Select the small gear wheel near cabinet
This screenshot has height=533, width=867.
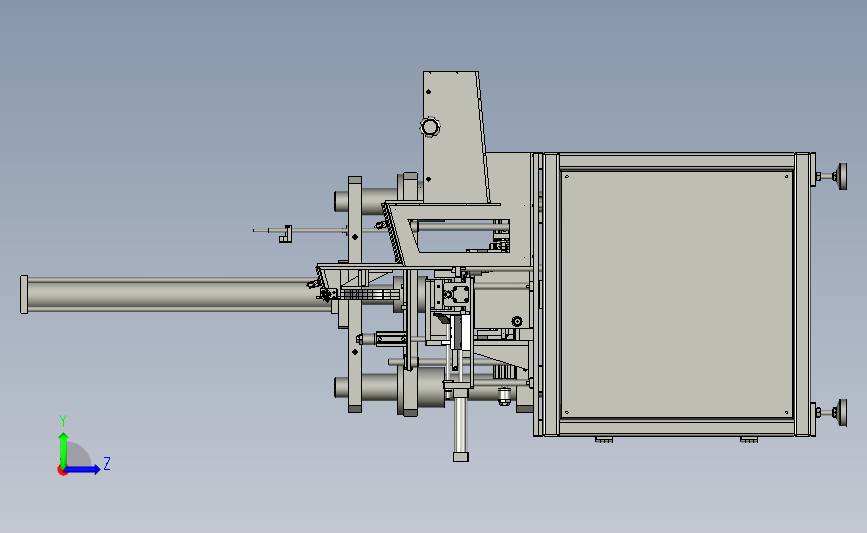click(516, 321)
